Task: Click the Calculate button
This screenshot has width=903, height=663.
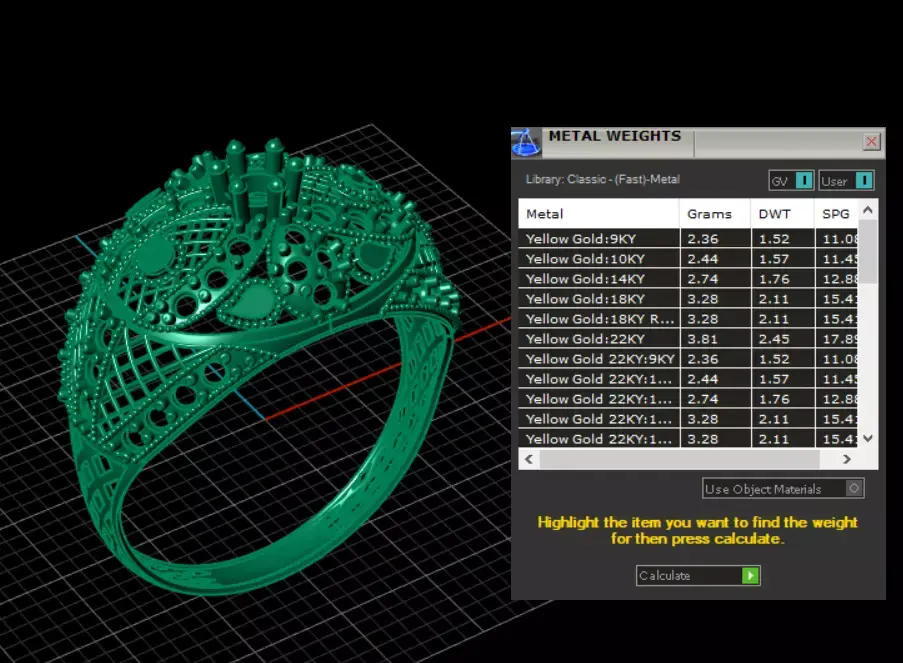Action: (698, 575)
